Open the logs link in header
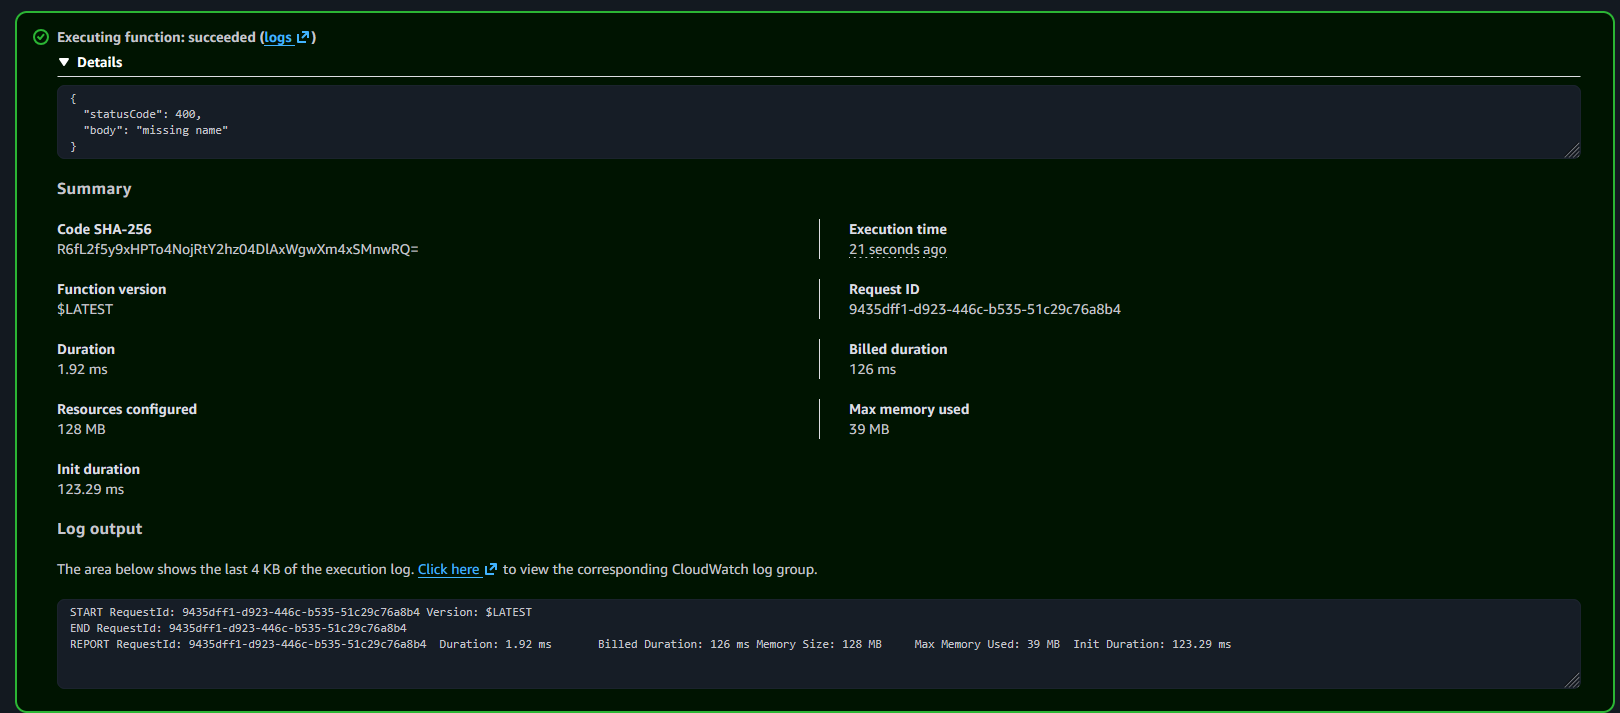The width and height of the screenshot is (1620, 713). [x=278, y=37]
